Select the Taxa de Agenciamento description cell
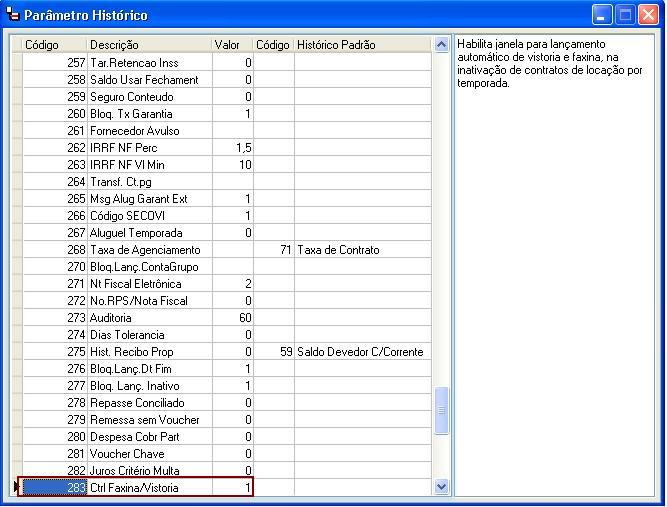667x507 pixels. (150, 250)
